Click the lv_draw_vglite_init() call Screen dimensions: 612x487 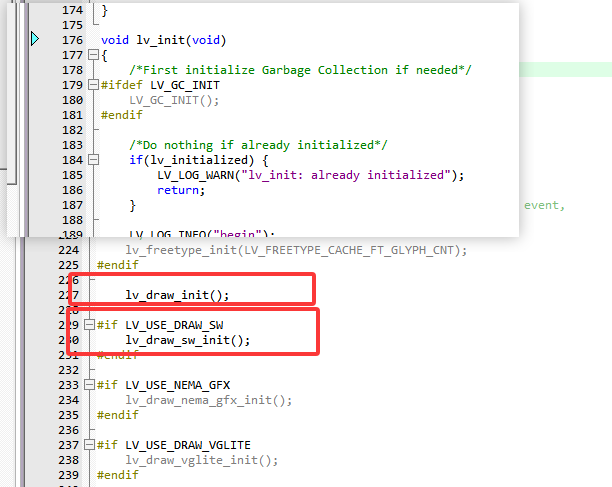201,460
